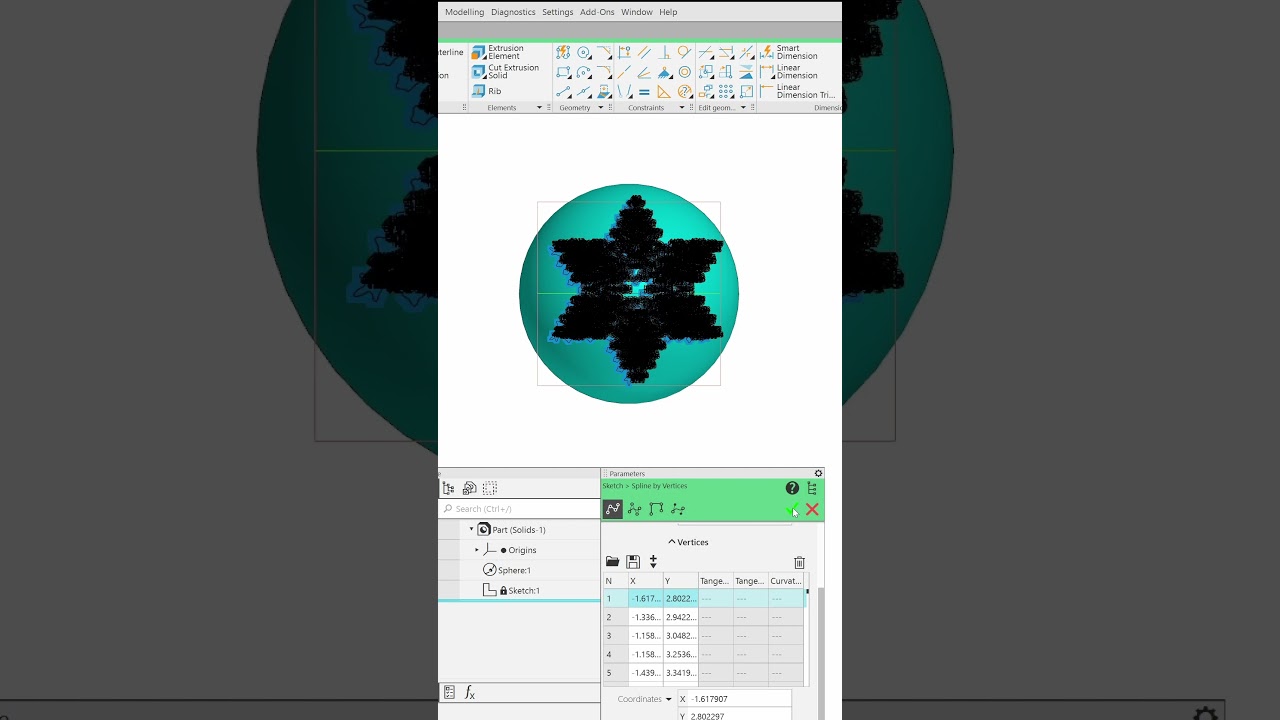The width and height of the screenshot is (1280, 720).
Task: Open the properties list icon beside fx
Action: tap(449, 693)
